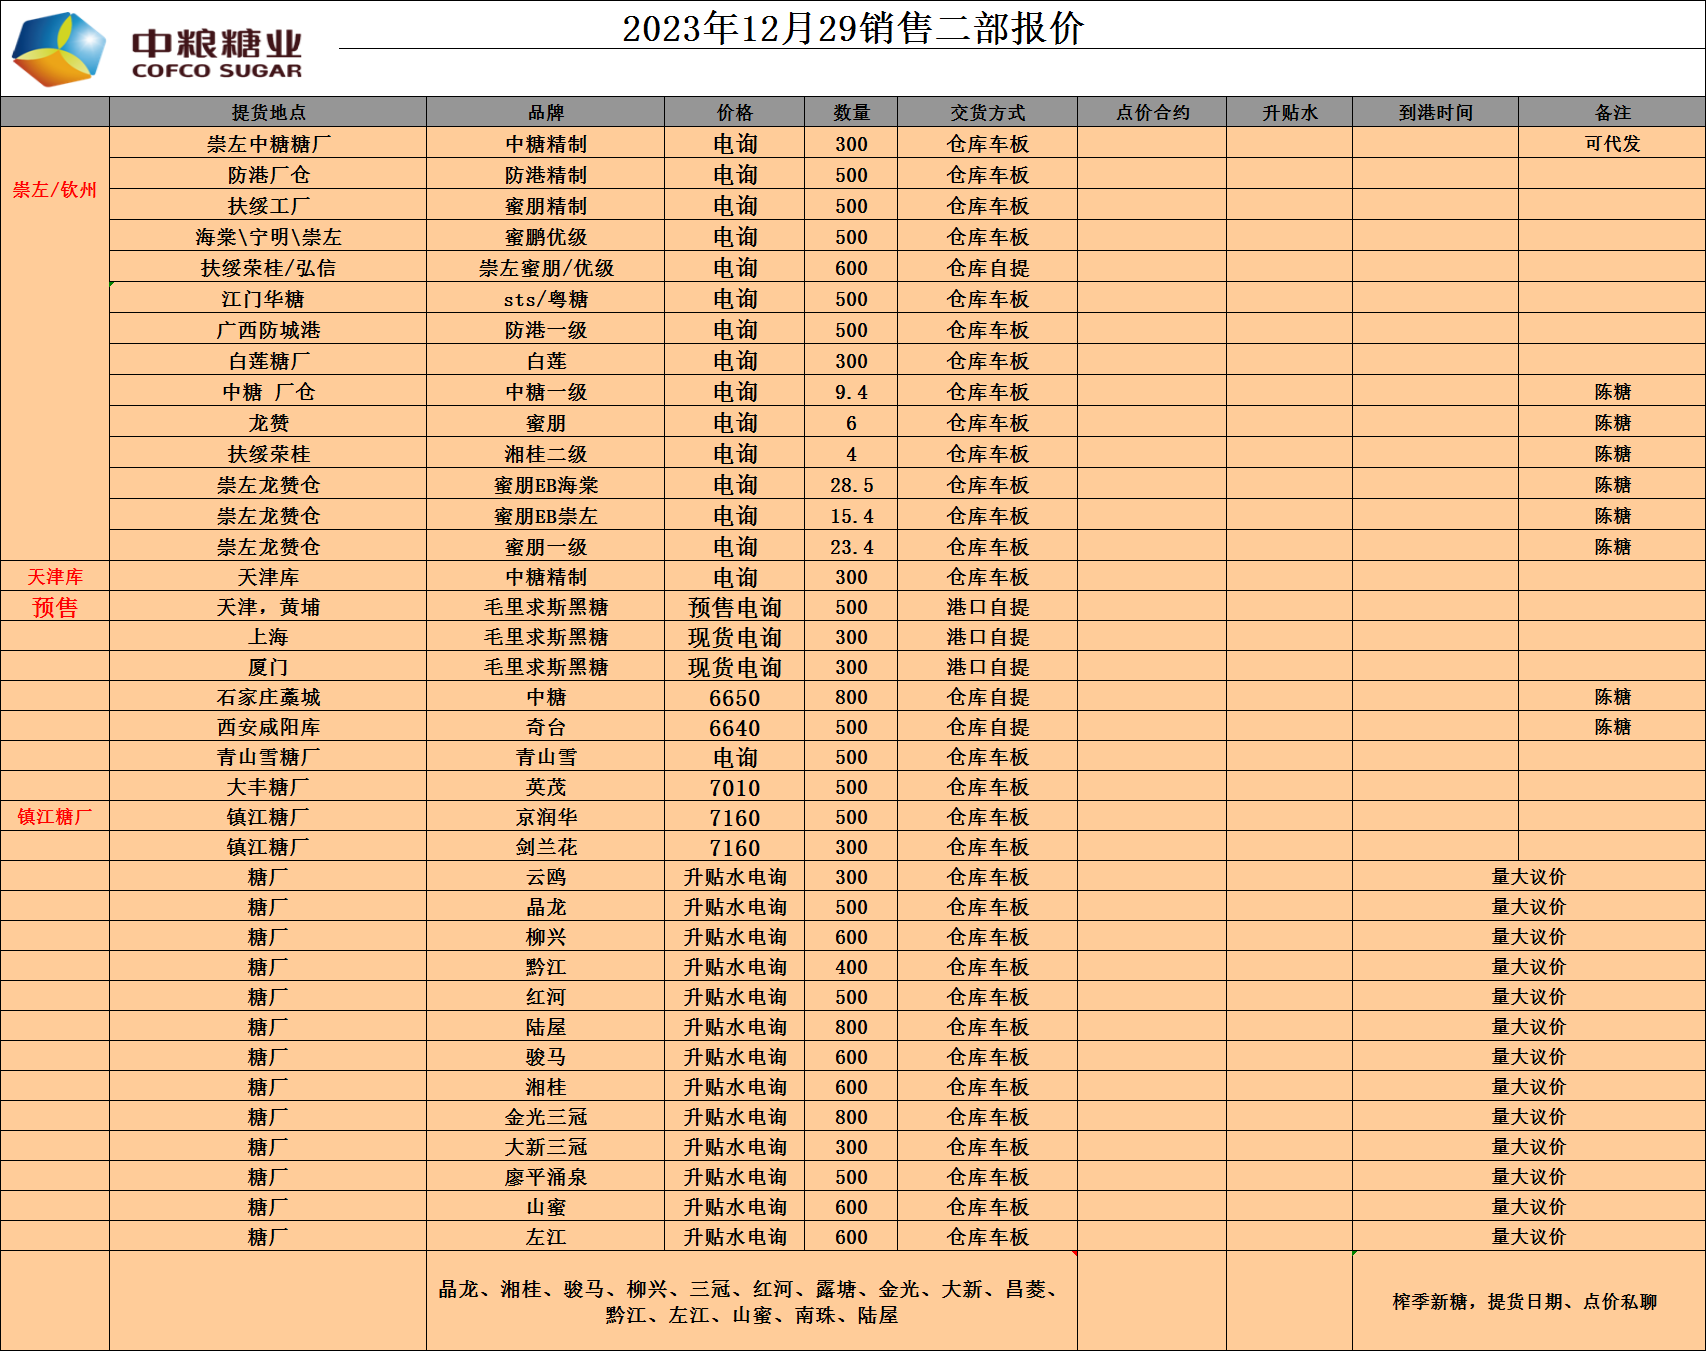Select the 榨季新糖 footer note cell
1706x1351 pixels.
click(x=1524, y=1301)
